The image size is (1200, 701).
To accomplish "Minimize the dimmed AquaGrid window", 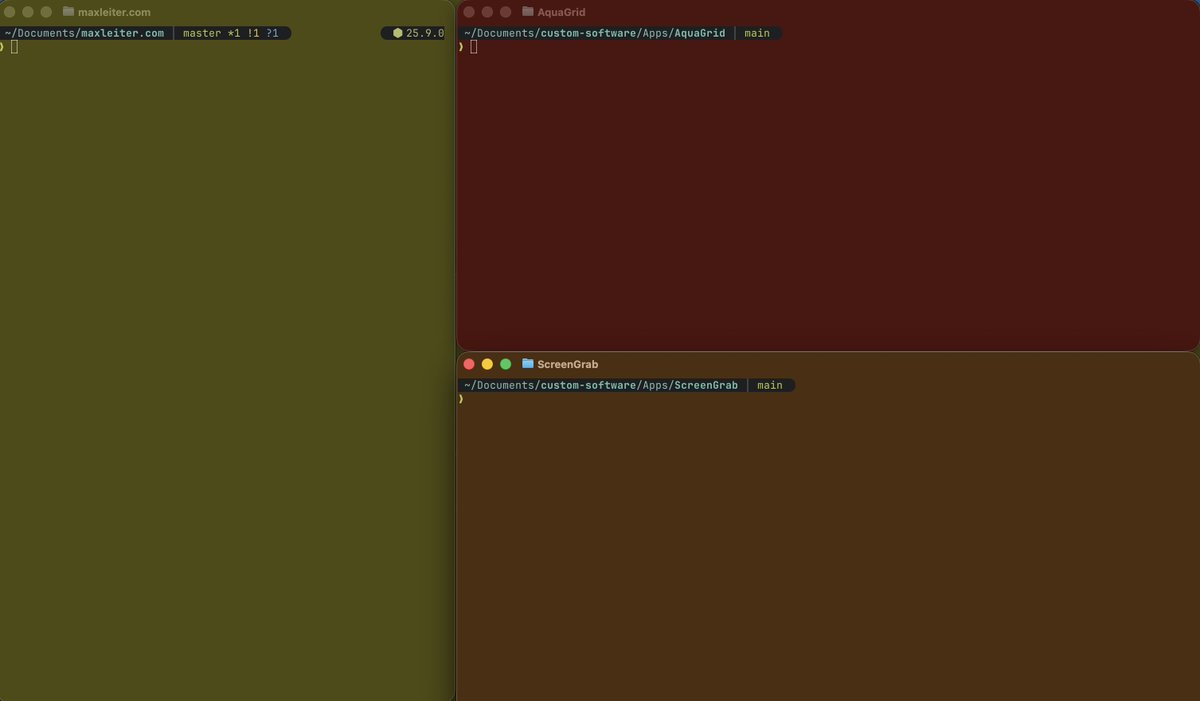I will coord(487,12).
